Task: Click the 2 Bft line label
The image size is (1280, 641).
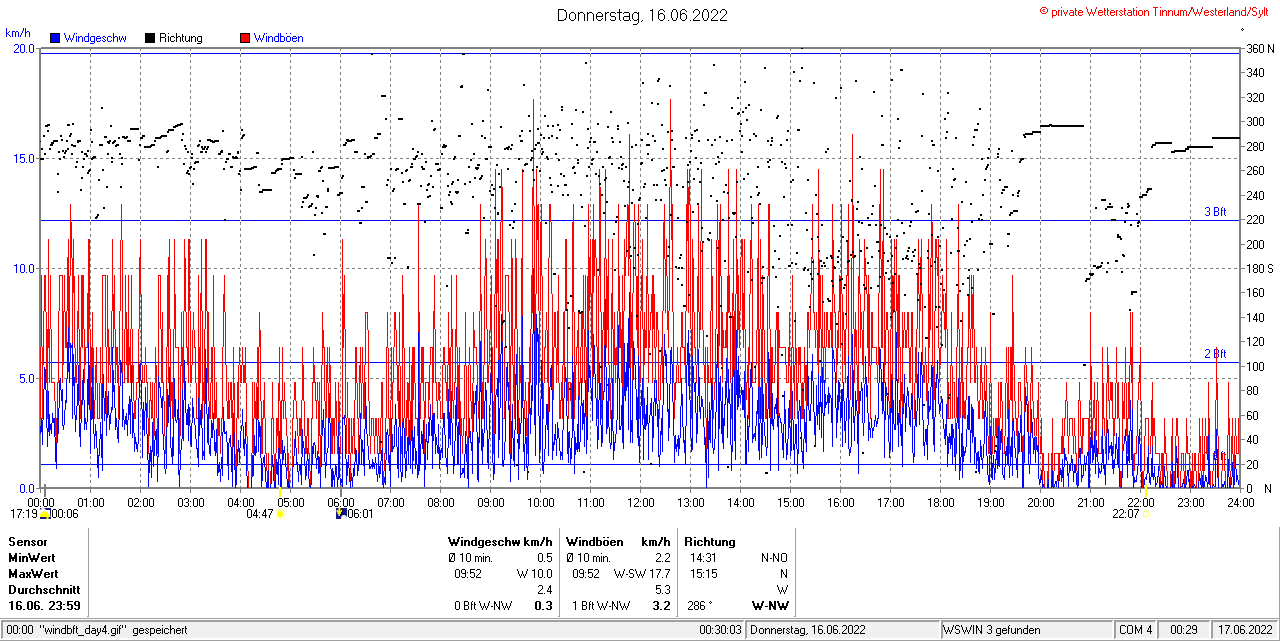Action: pos(1214,354)
